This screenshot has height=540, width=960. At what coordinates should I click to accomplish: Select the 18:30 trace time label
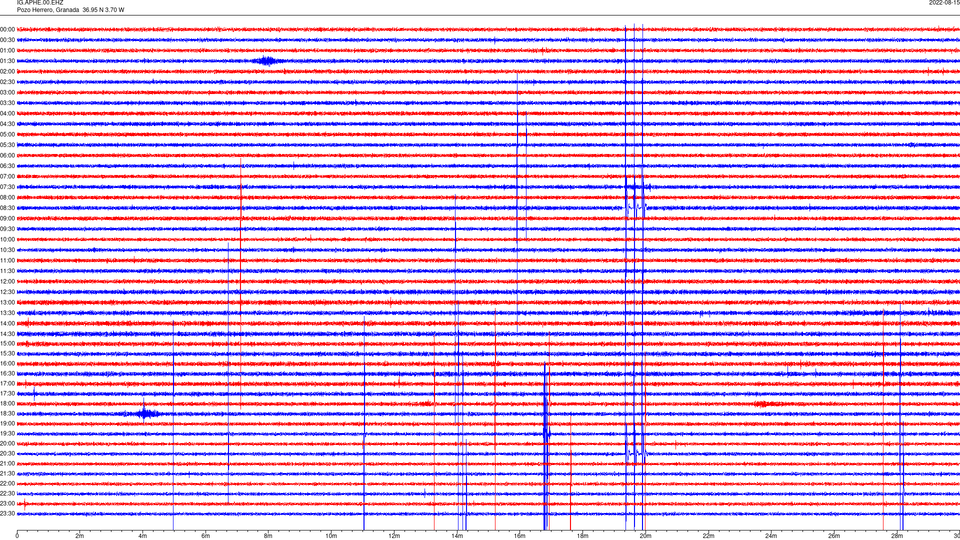coord(8,414)
